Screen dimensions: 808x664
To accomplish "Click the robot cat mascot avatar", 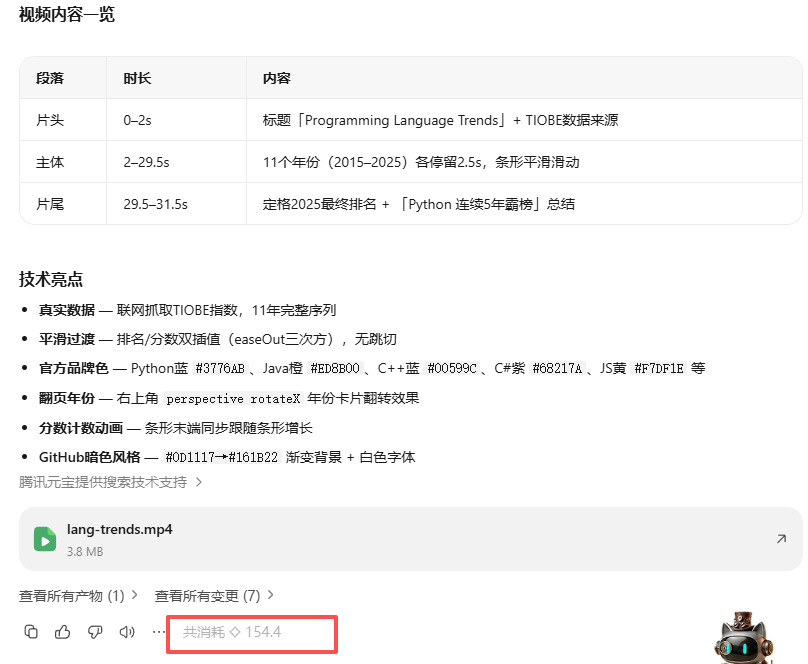I will point(744,638).
